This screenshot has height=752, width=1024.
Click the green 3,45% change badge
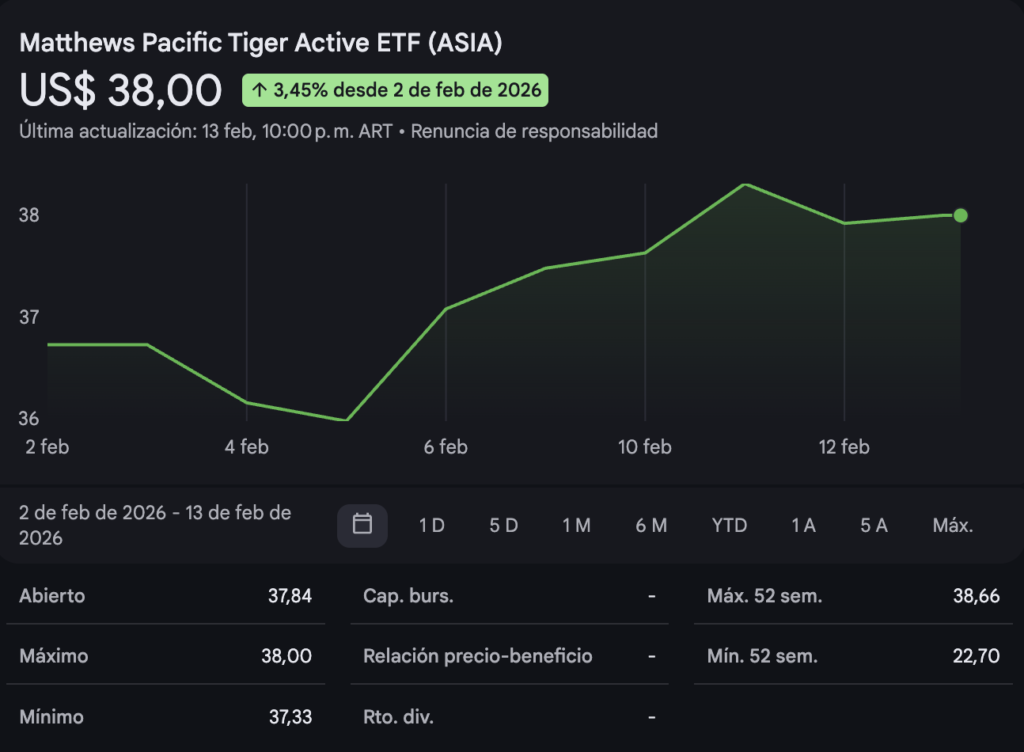point(395,91)
